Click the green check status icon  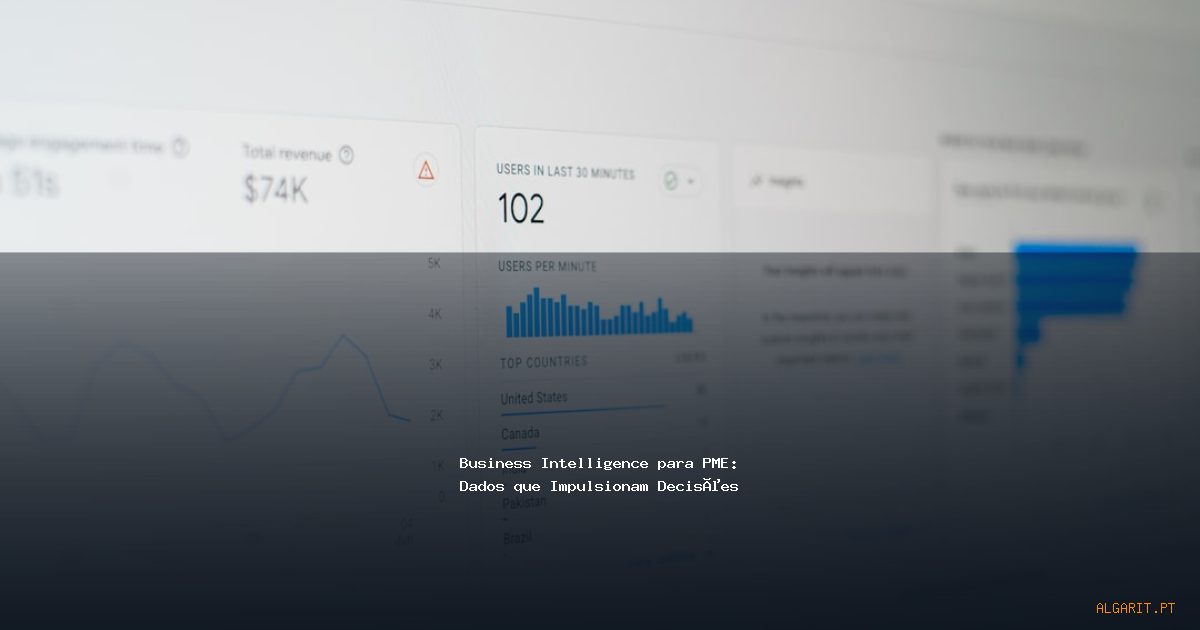(671, 181)
